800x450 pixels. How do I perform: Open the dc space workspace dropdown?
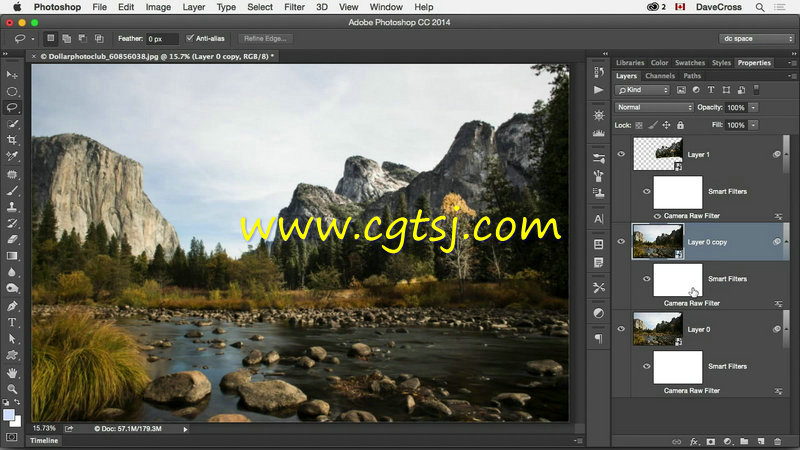pyautogui.click(x=757, y=39)
